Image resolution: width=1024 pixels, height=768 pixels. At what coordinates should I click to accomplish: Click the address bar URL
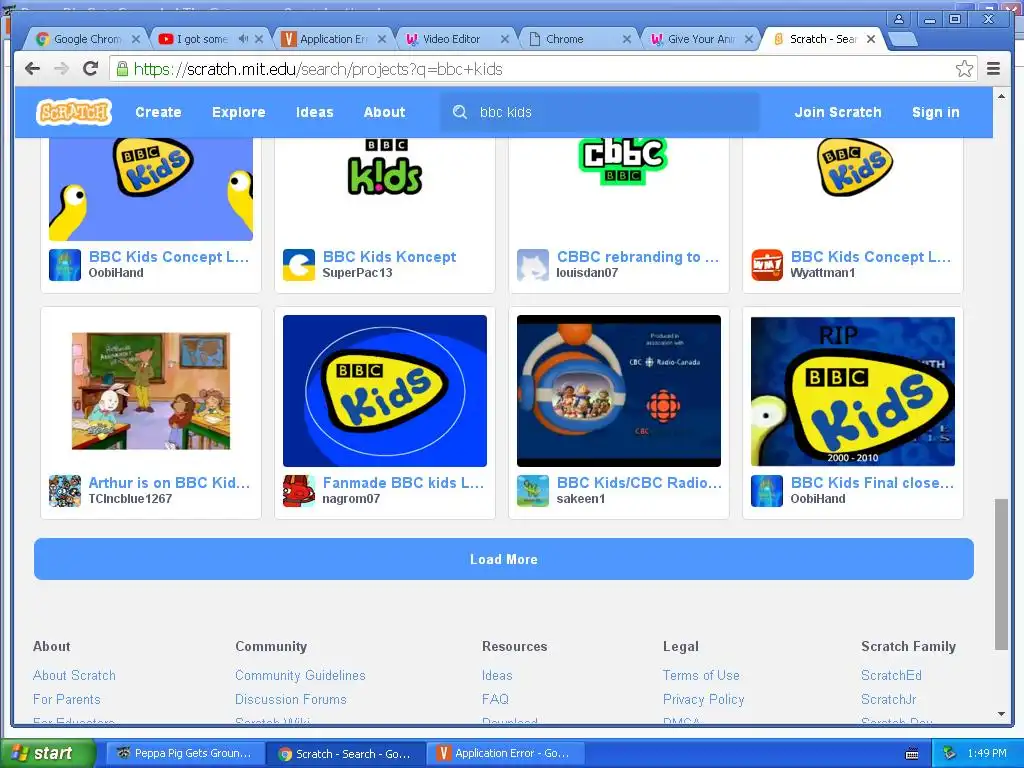pos(318,69)
